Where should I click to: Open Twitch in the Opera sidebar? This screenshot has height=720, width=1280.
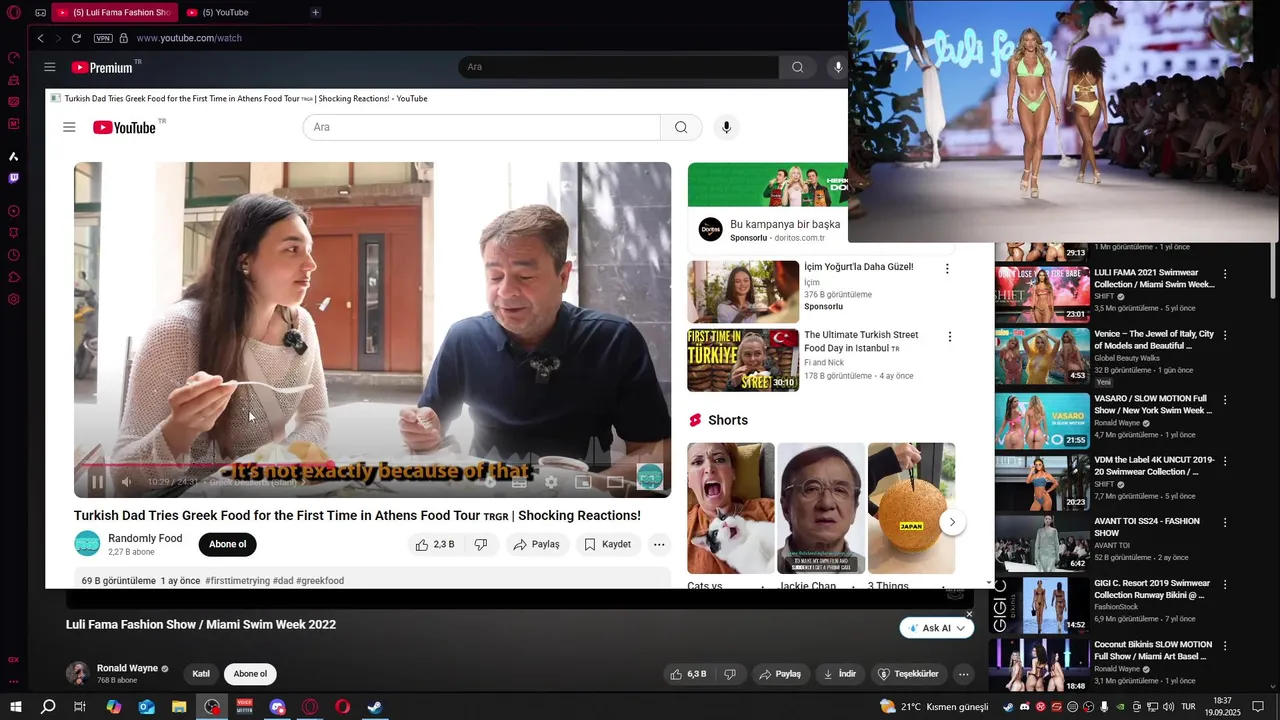(x=14, y=178)
